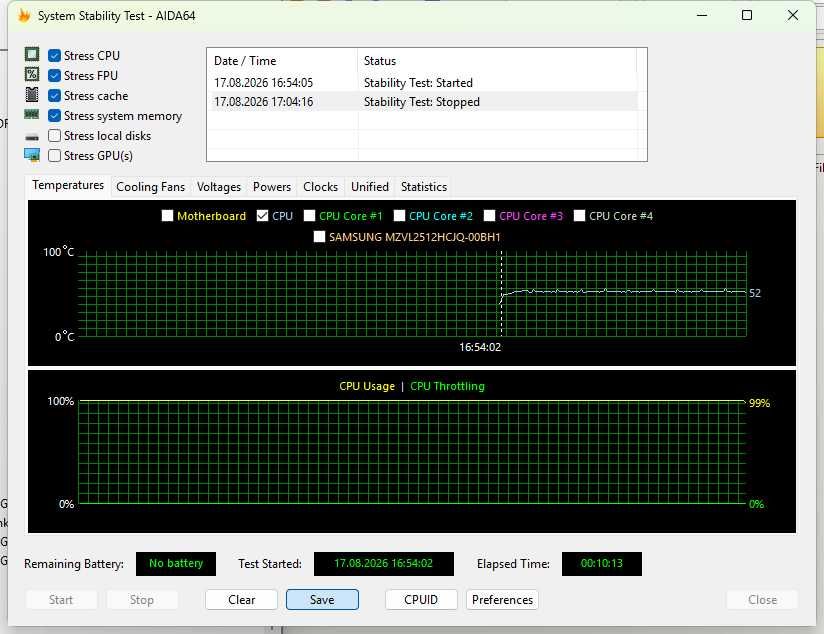
Task: Click the RAM module icon beside Stress system memory
Action: pyautogui.click(x=32, y=115)
